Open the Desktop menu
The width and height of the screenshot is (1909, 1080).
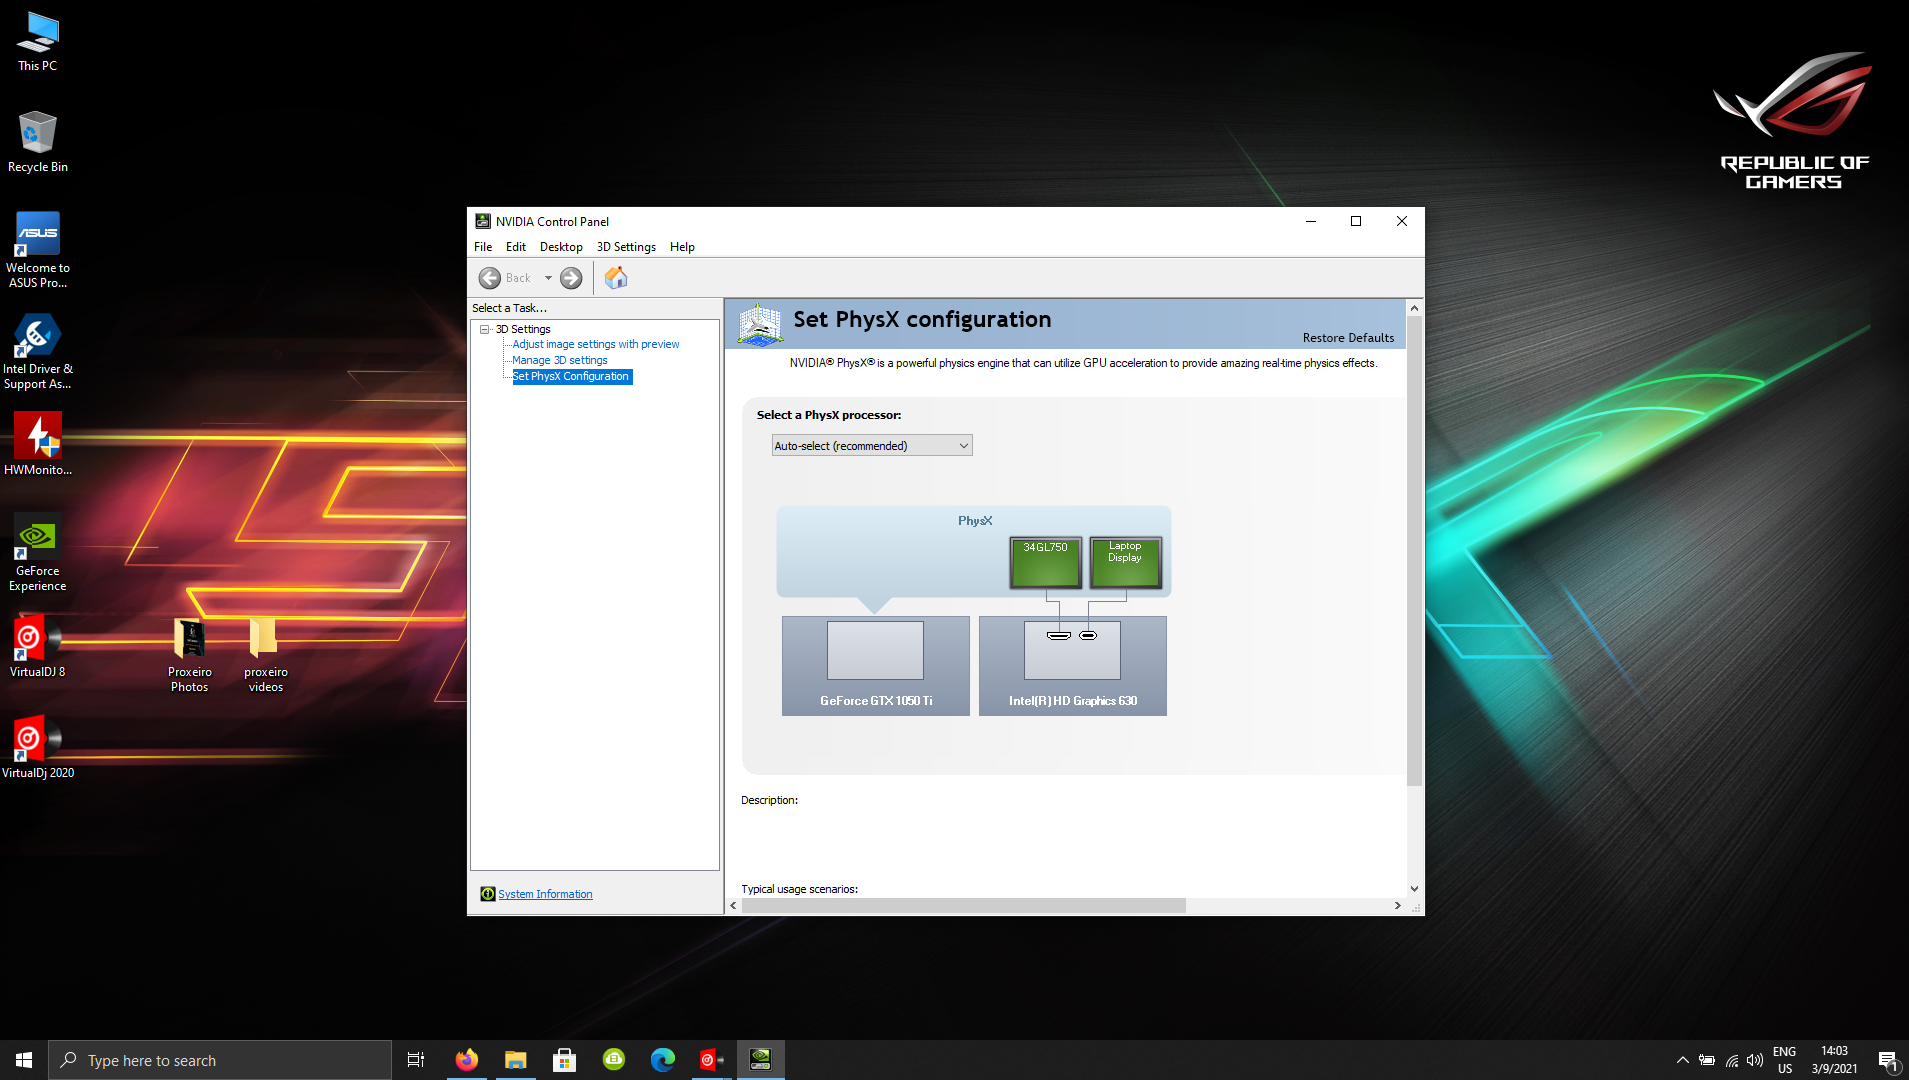pos(561,247)
